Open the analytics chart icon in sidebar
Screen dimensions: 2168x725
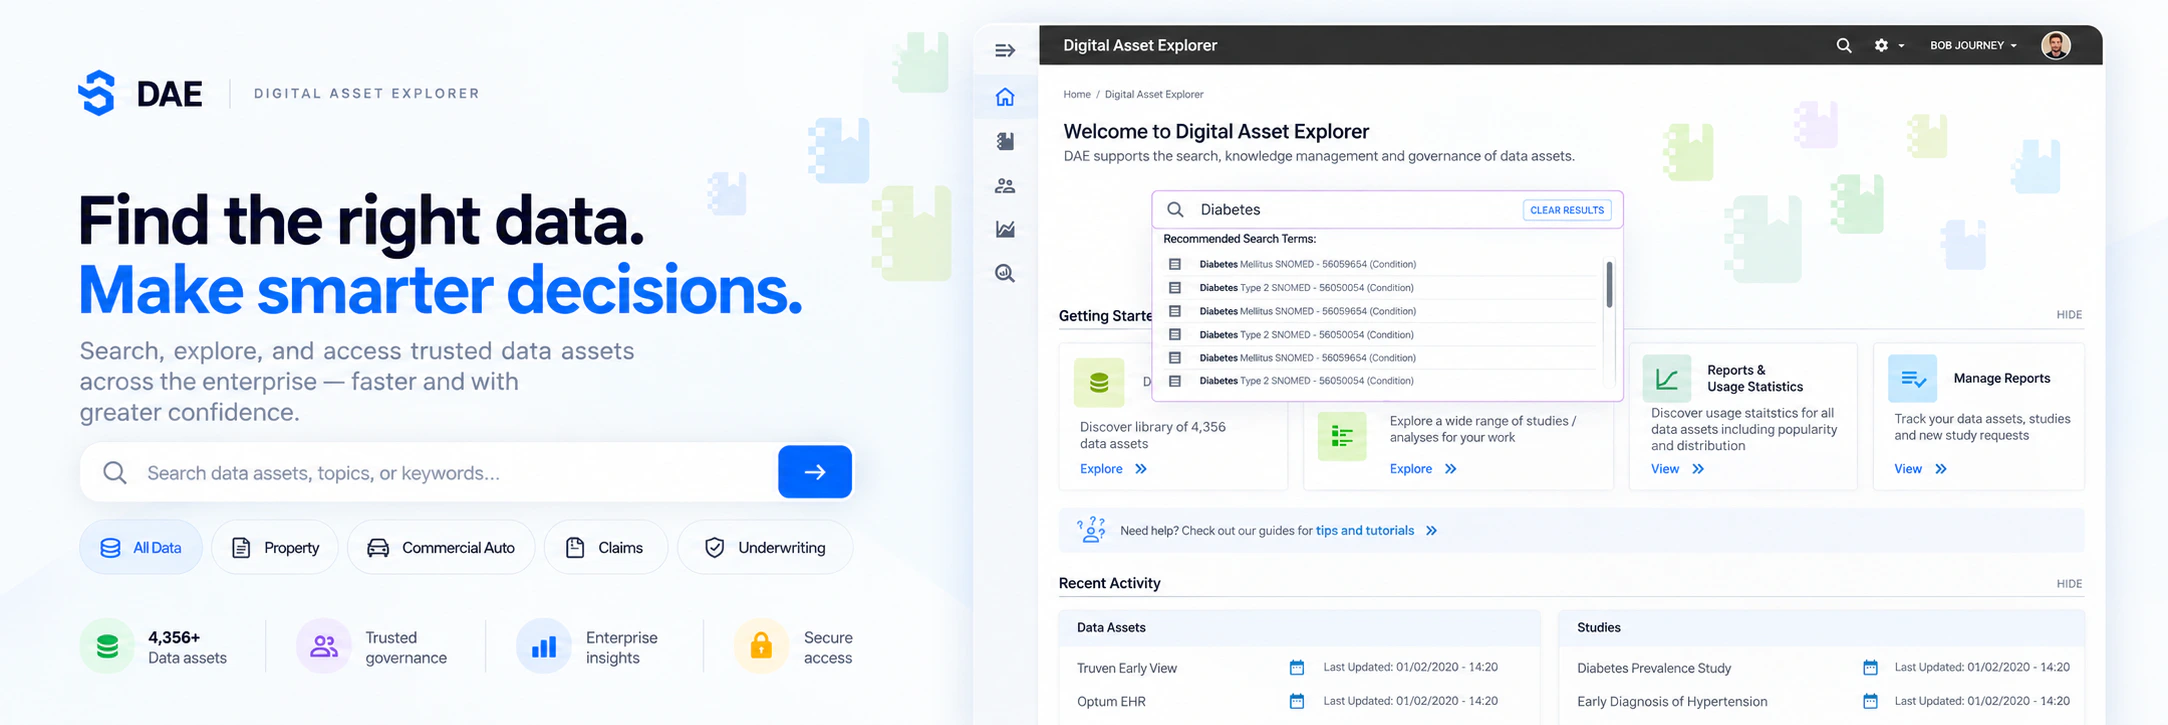click(1005, 229)
